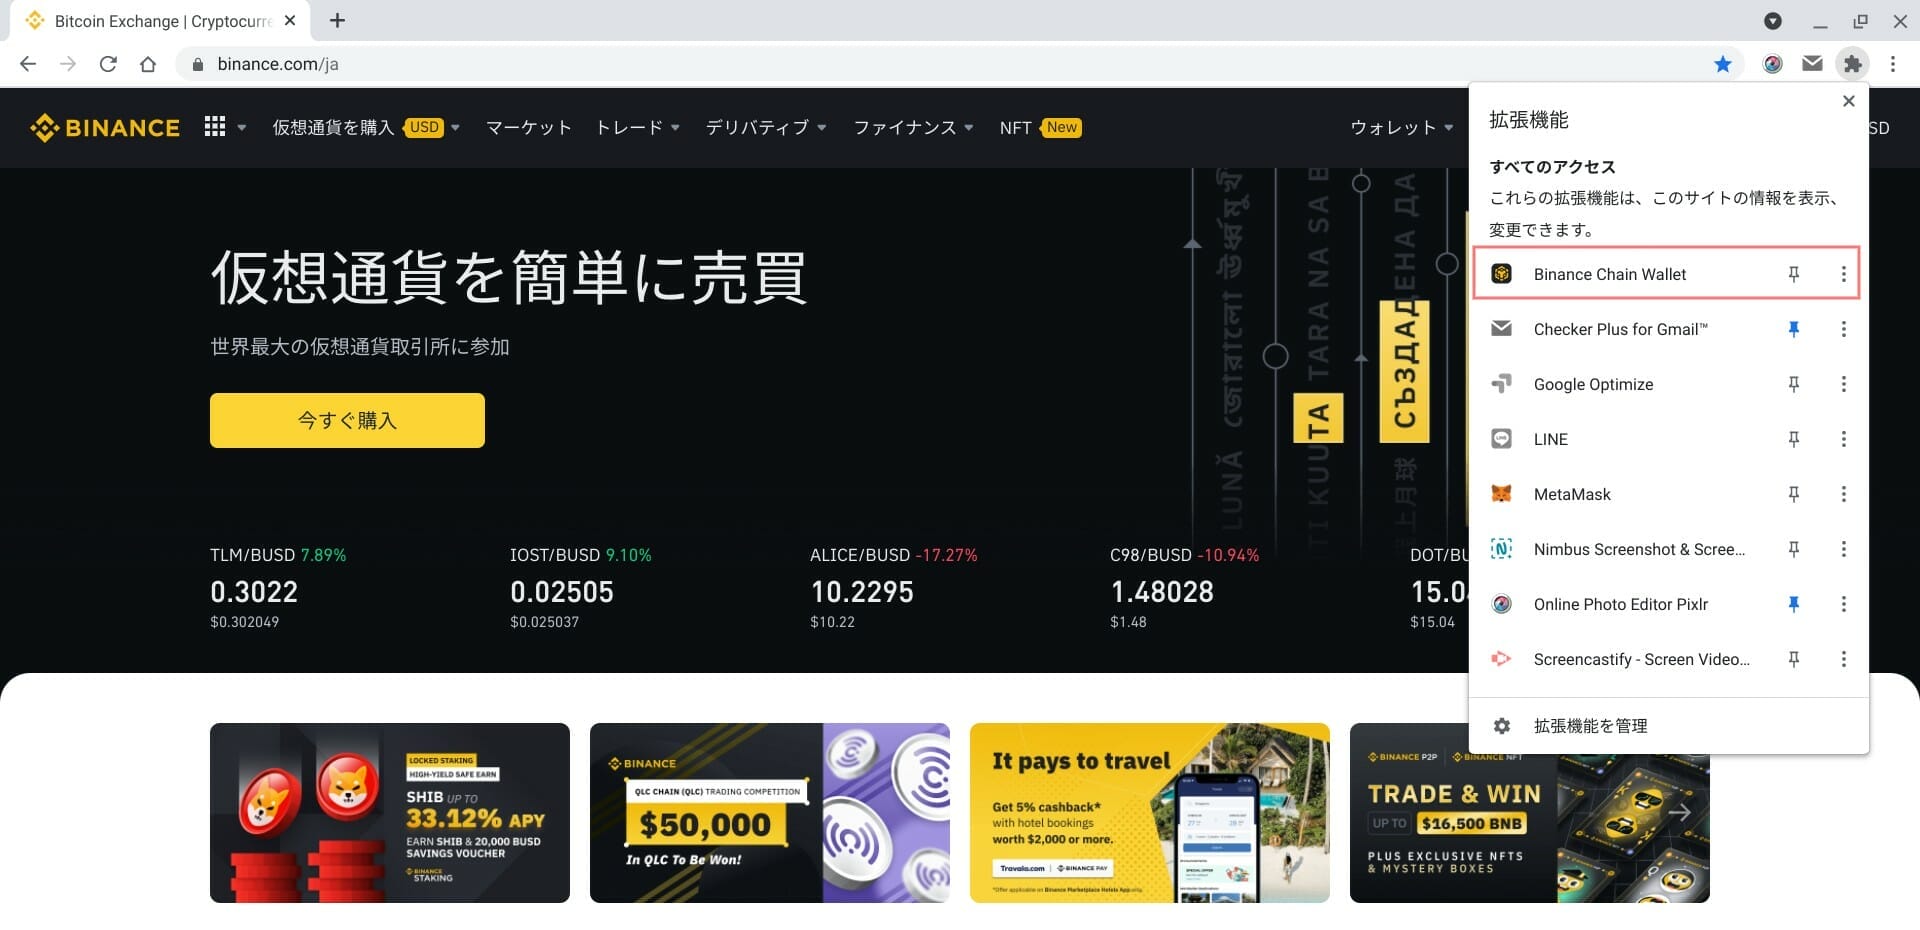1920x930 pixels.
Task: Open トレード menu
Action: point(637,128)
